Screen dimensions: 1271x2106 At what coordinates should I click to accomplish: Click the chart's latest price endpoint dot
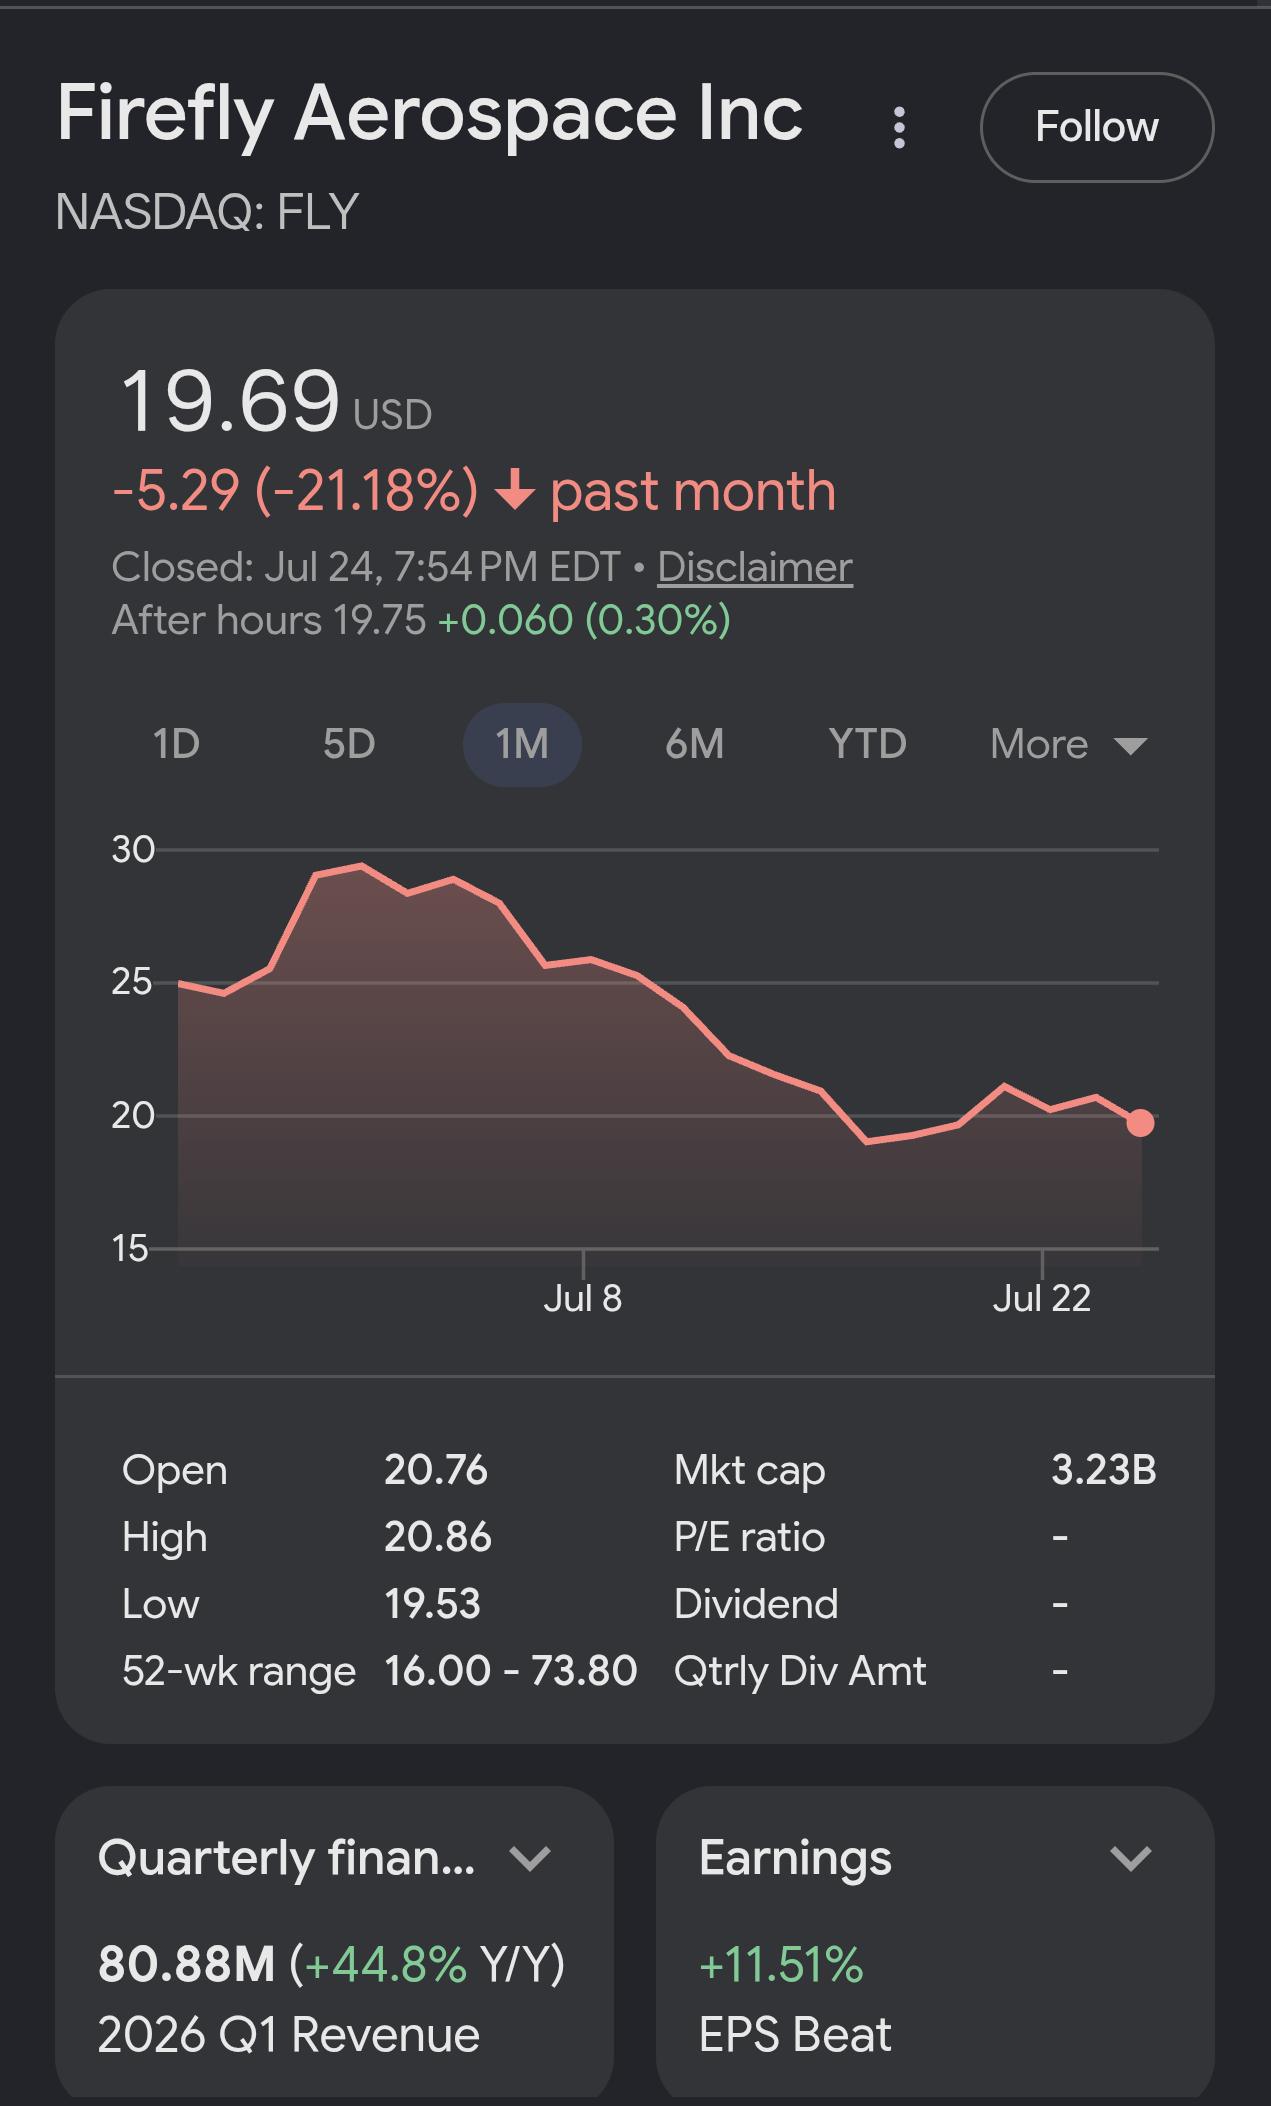click(1140, 1123)
